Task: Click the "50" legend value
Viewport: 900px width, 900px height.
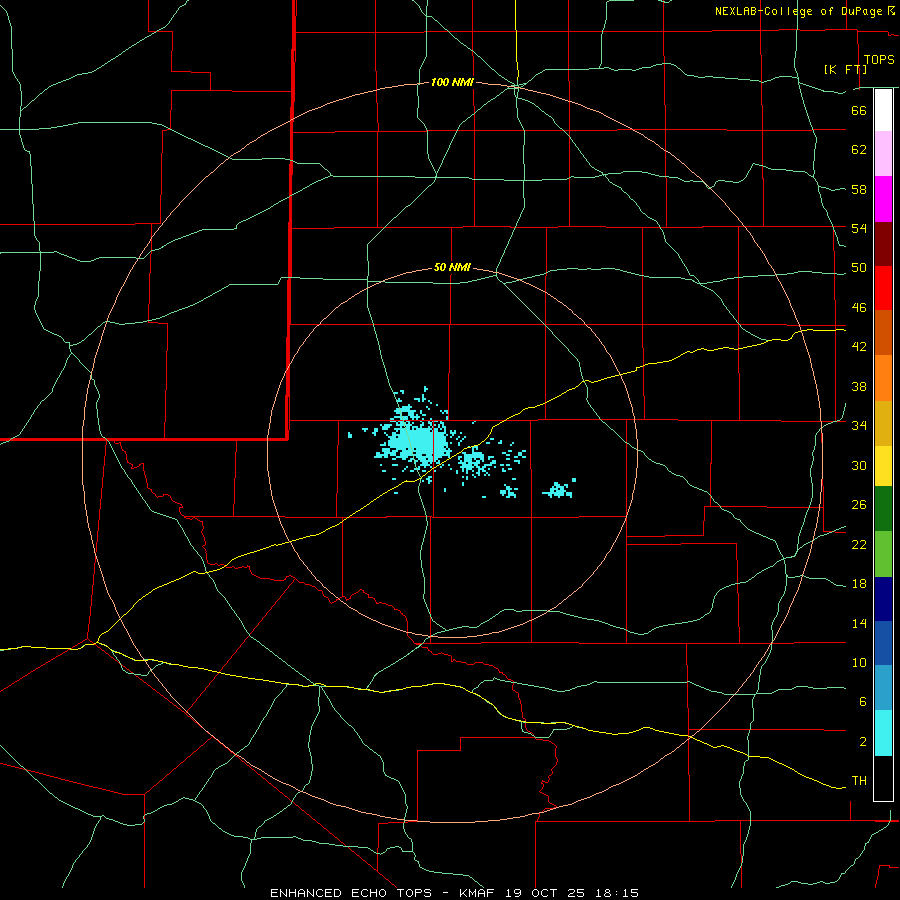Action: coord(859,268)
